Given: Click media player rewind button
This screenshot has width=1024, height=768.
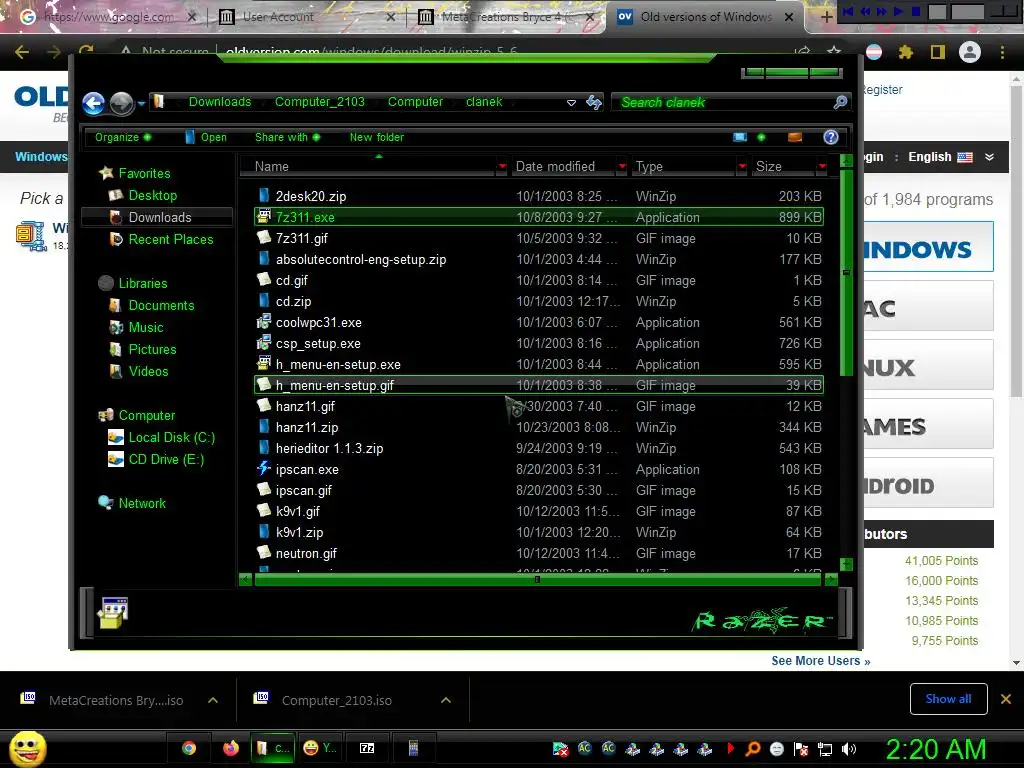Looking at the screenshot, I should [865, 11].
